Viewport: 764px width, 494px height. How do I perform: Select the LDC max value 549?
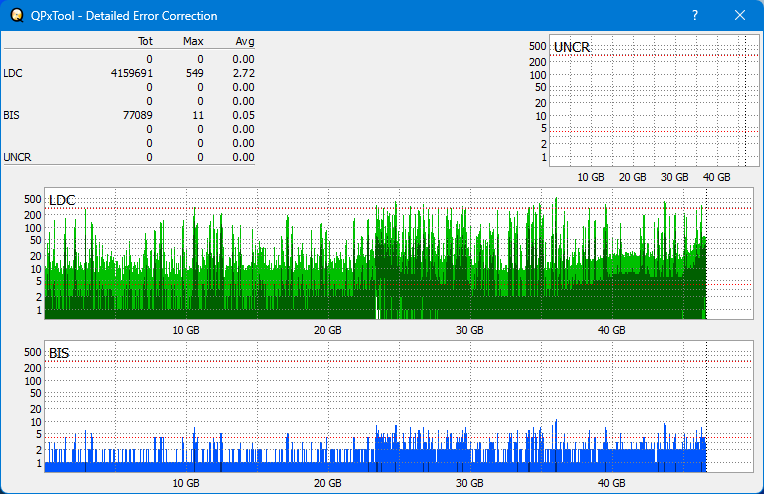[x=194, y=73]
